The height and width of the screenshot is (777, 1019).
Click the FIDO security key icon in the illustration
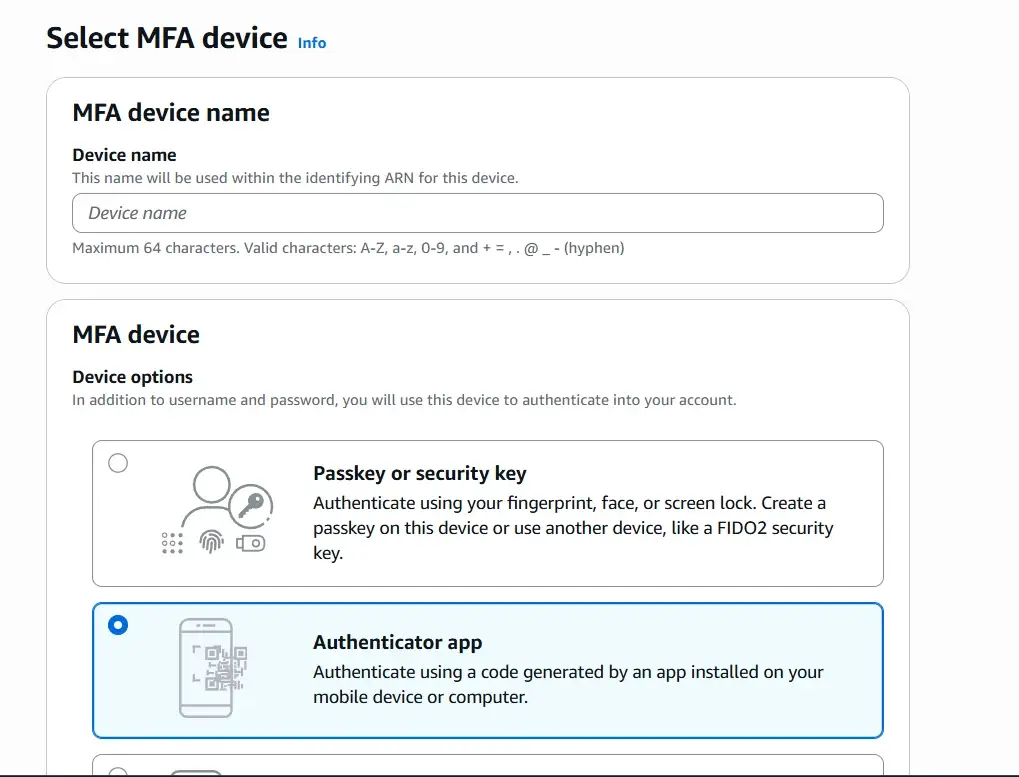pos(250,543)
